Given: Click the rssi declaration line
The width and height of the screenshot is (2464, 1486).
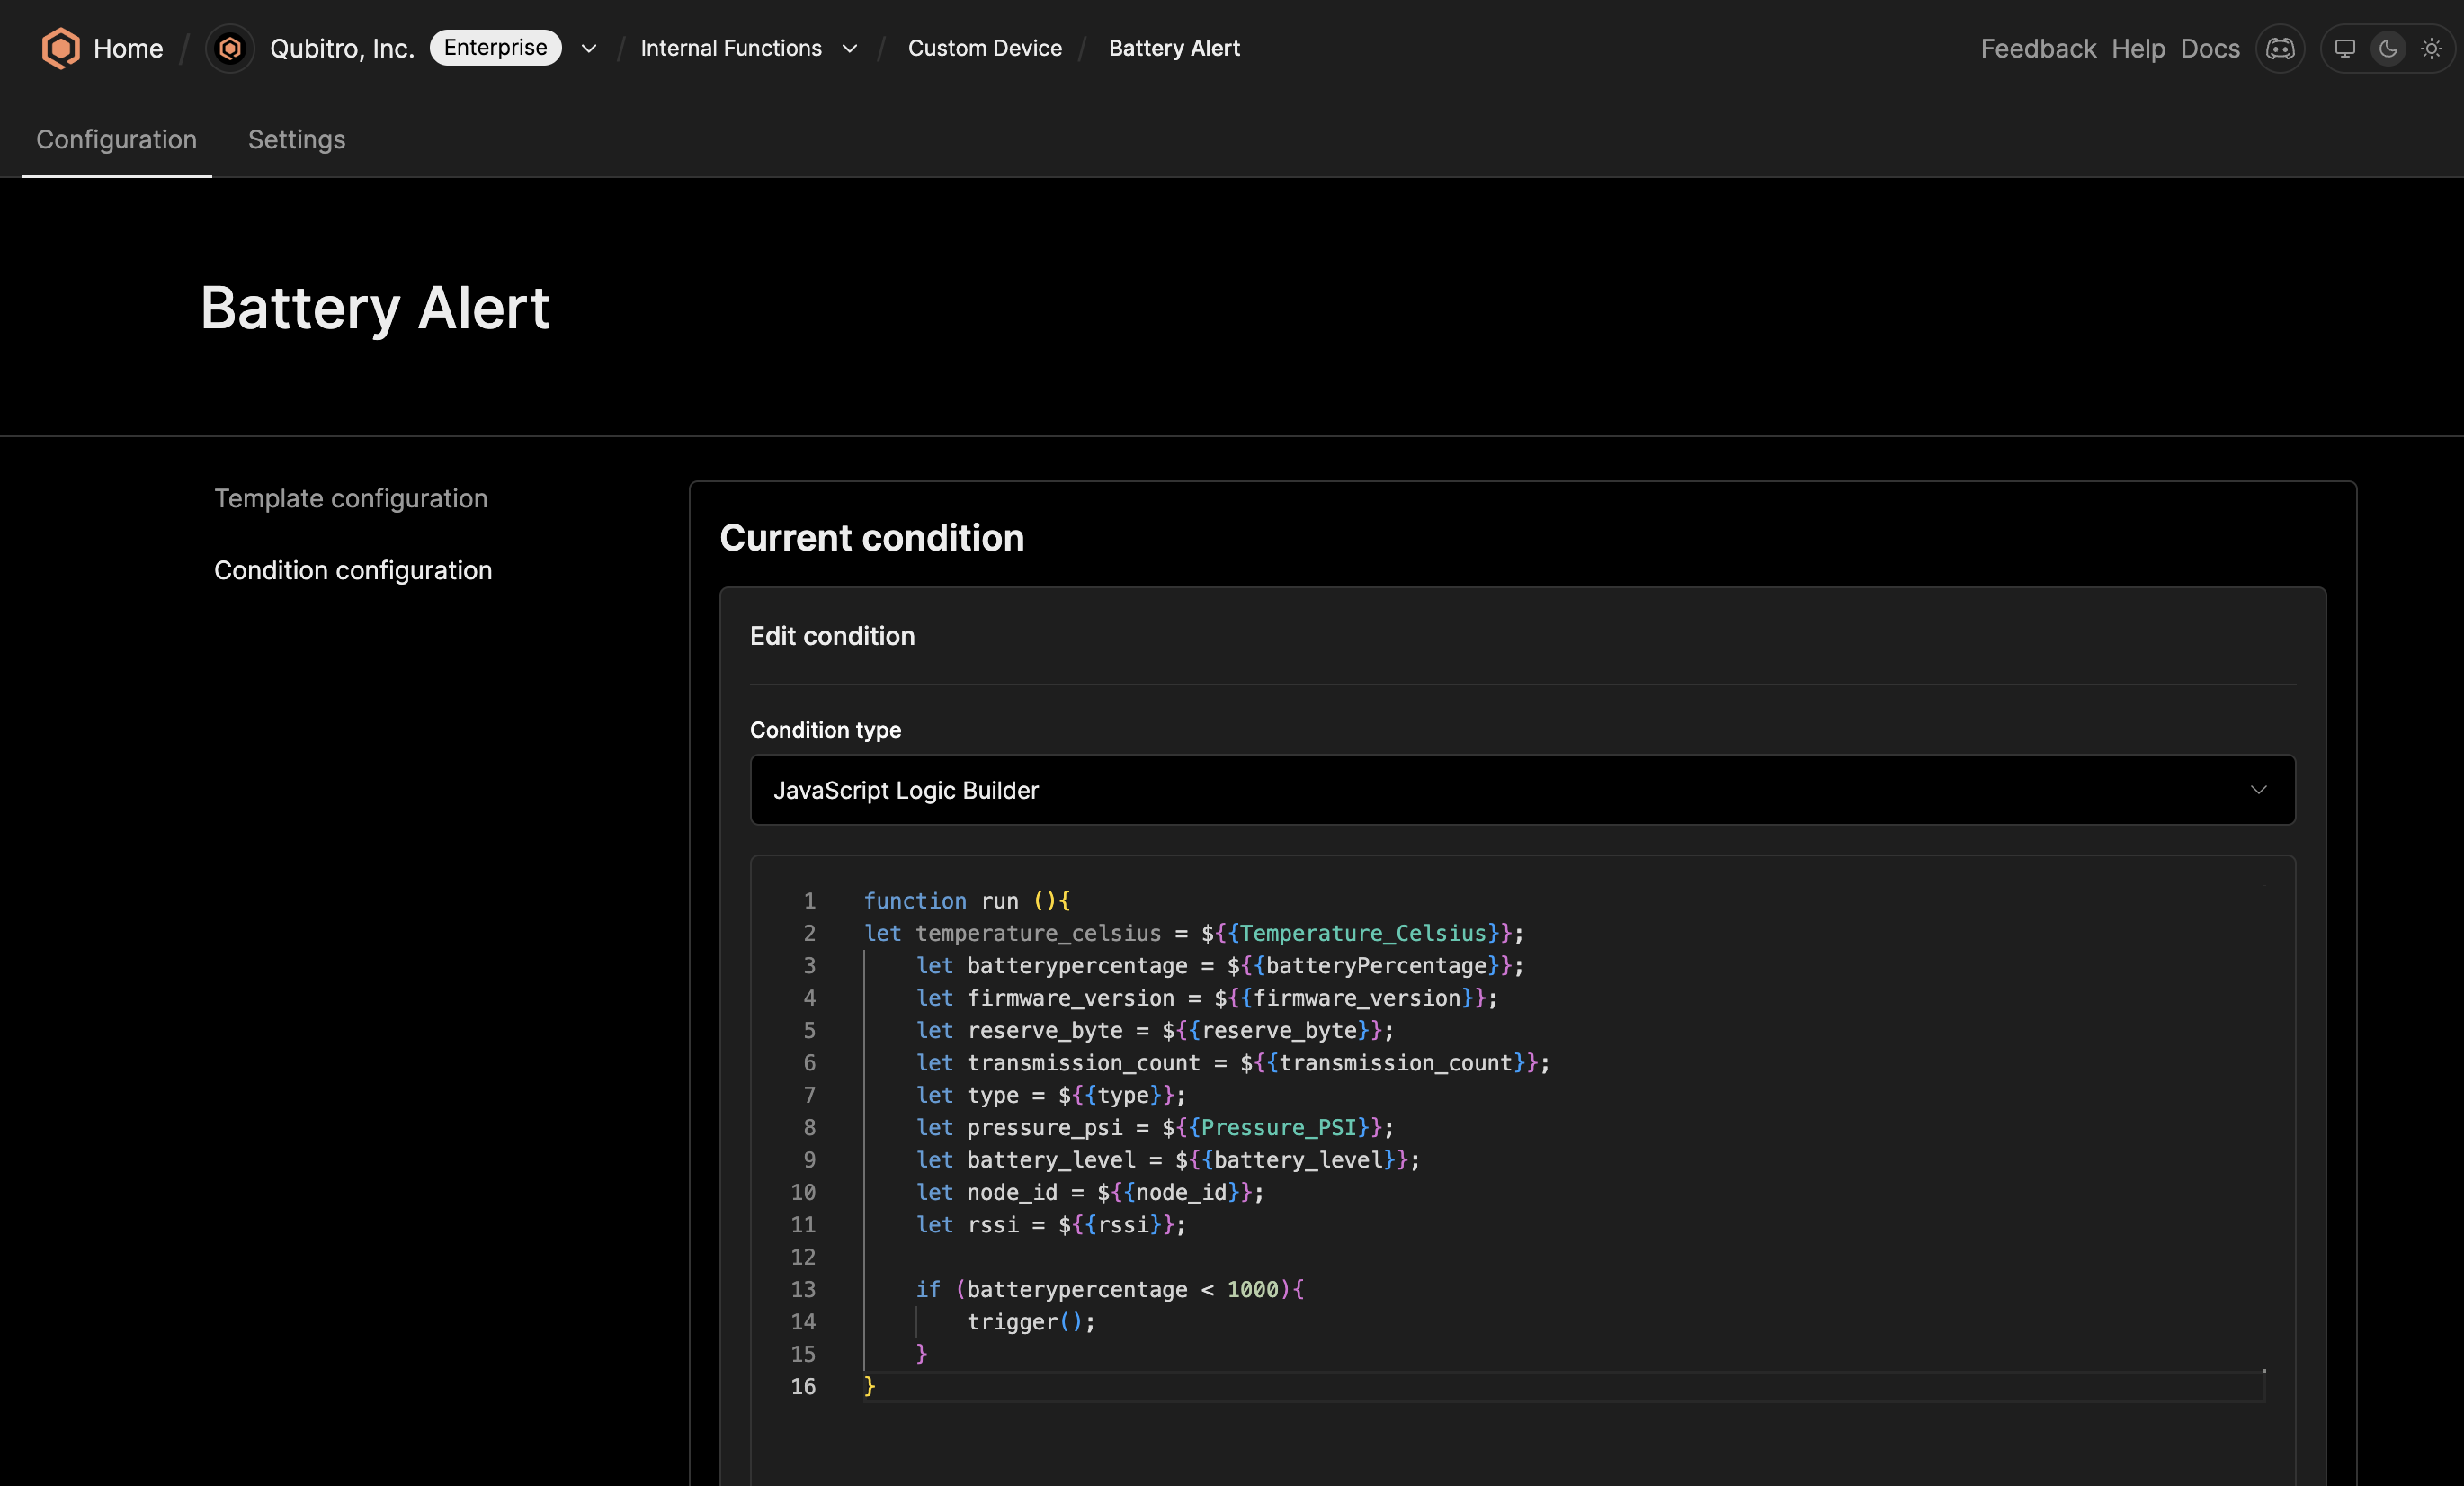Looking at the screenshot, I should [1051, 1224].
